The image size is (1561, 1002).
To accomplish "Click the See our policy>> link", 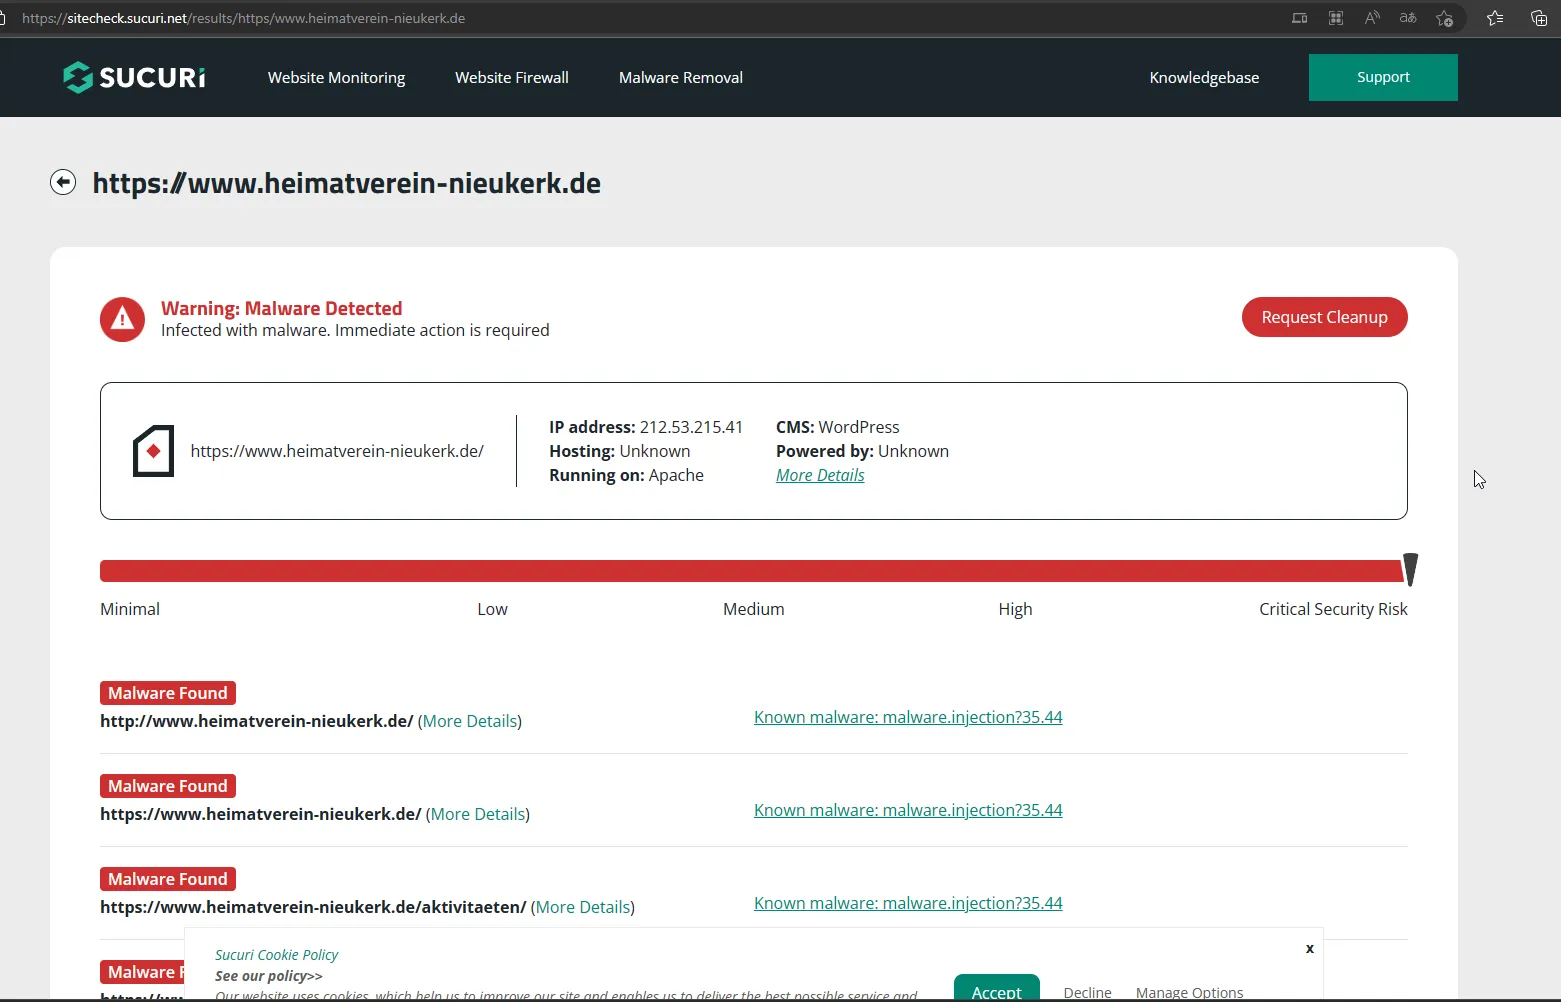I will pos(269,976).
